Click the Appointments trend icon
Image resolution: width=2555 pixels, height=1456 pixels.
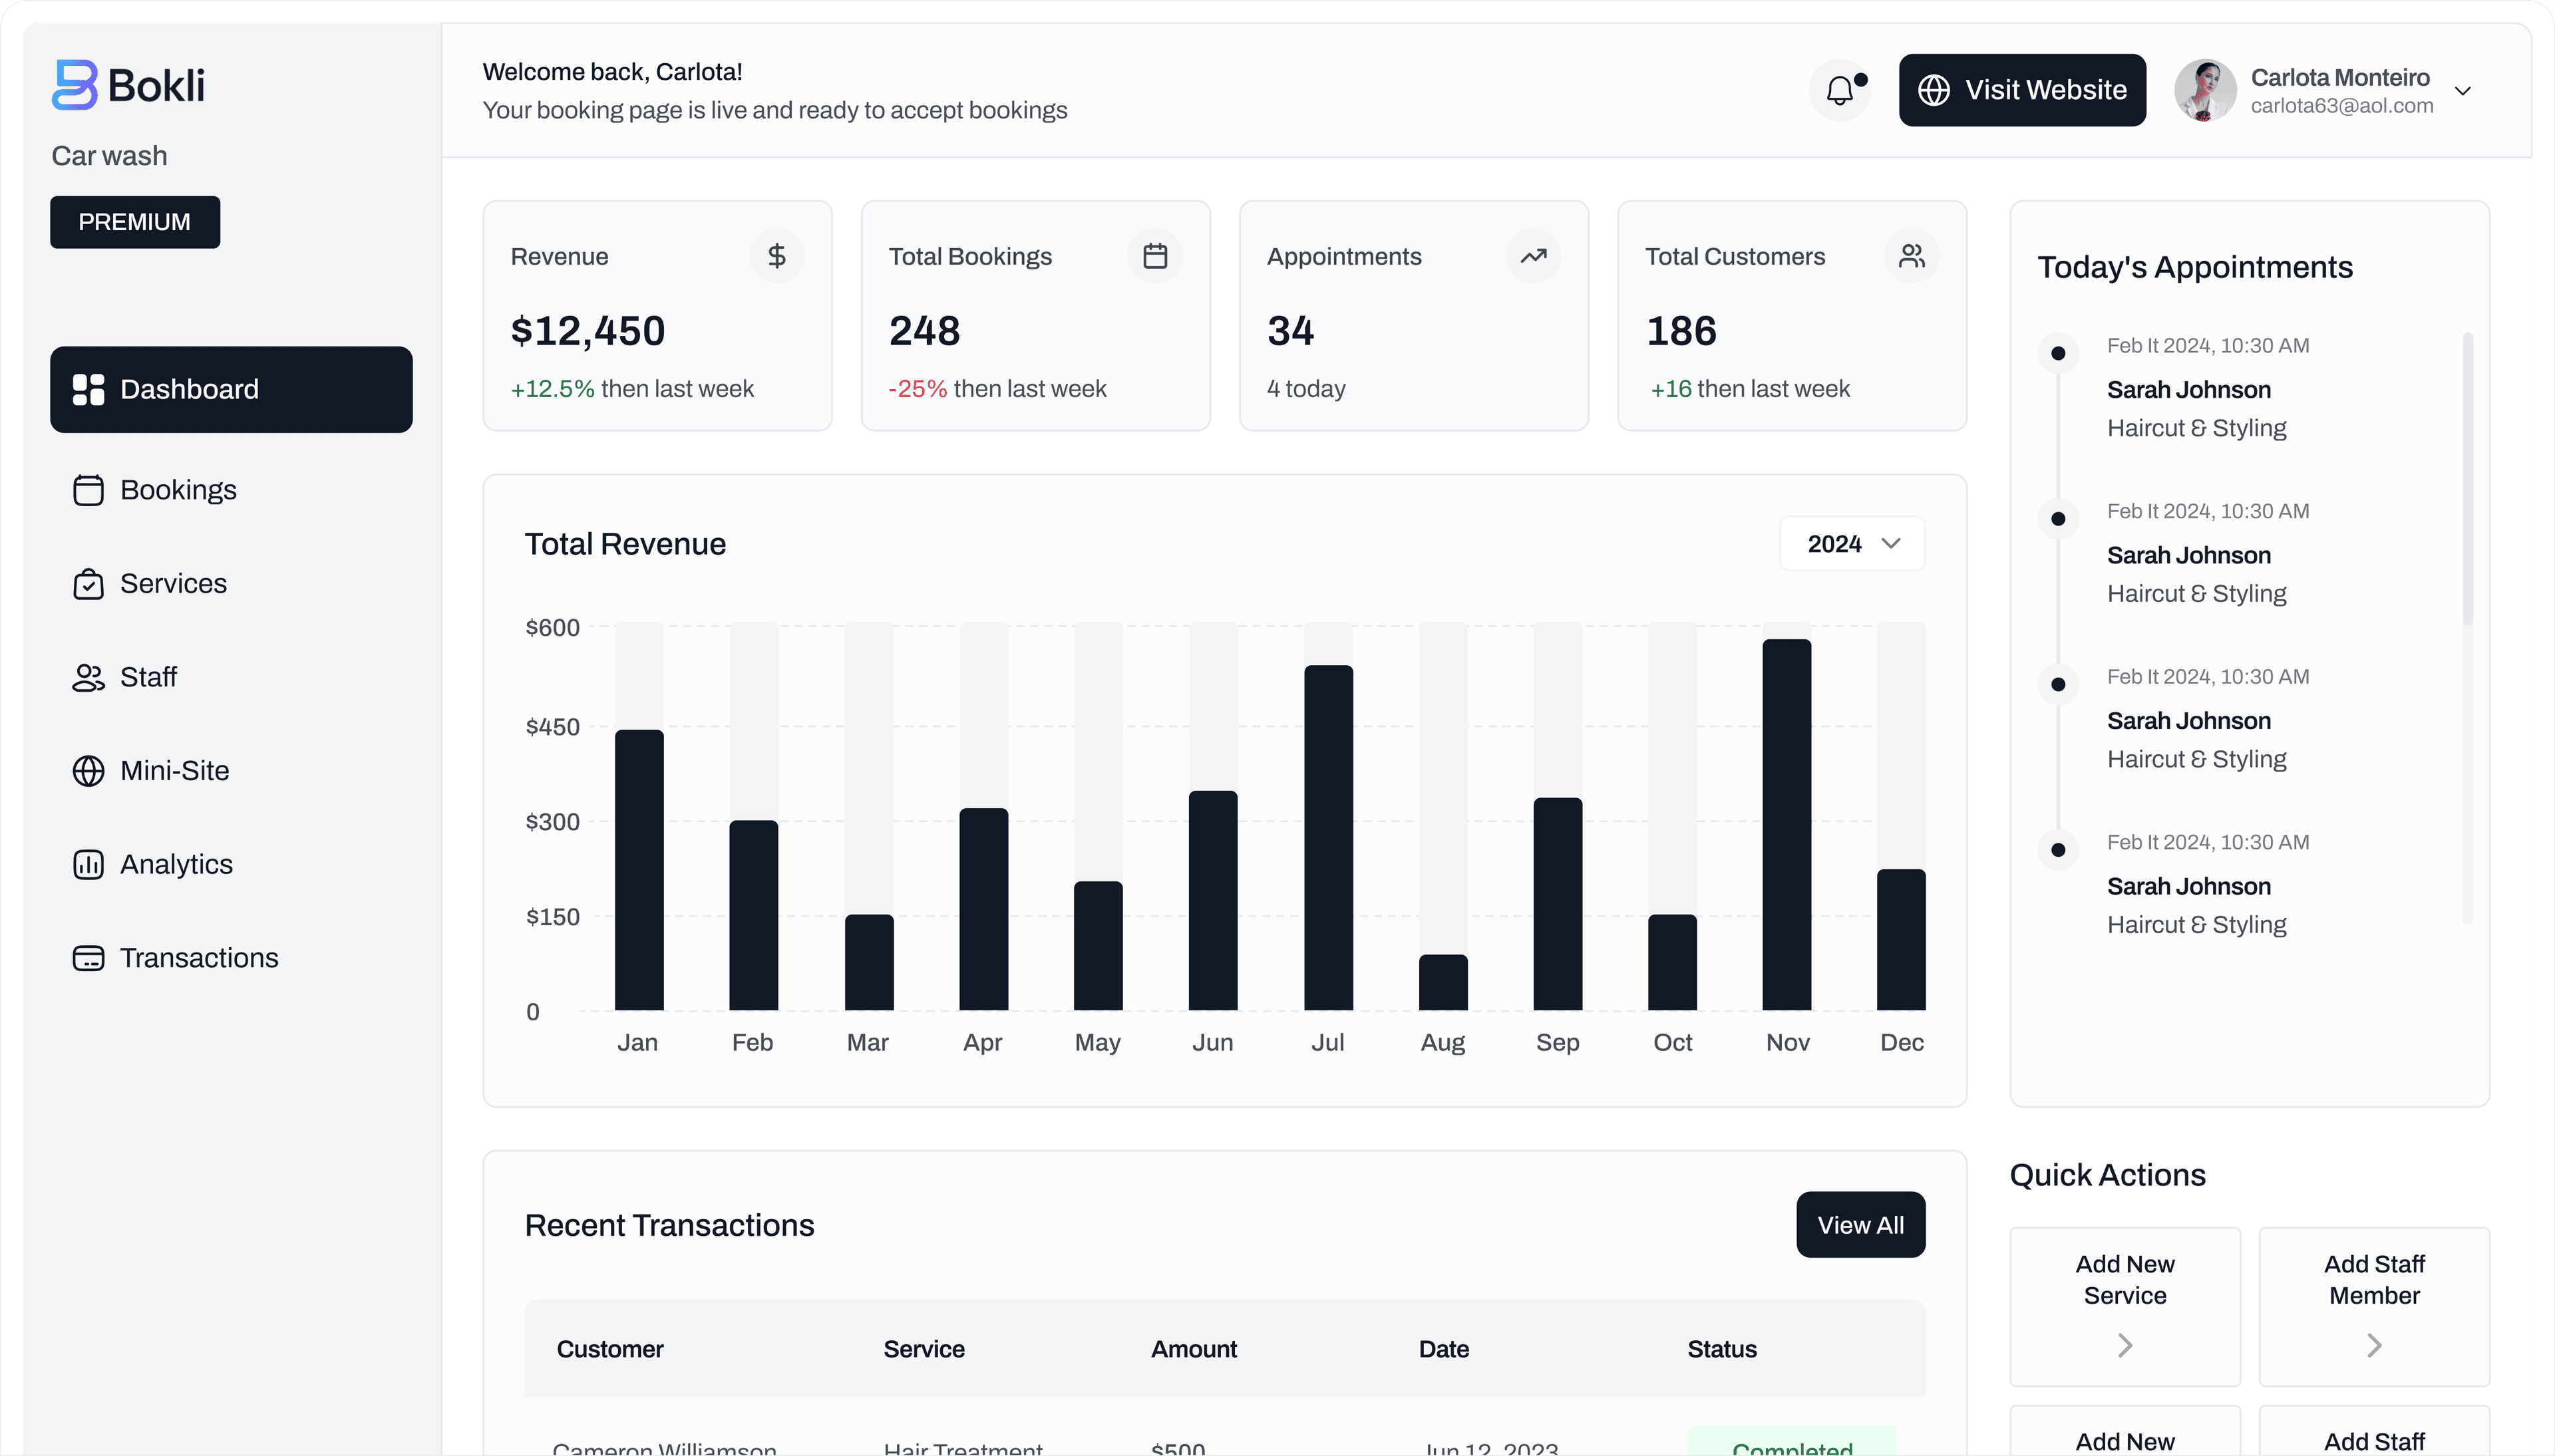(1533, 255)
